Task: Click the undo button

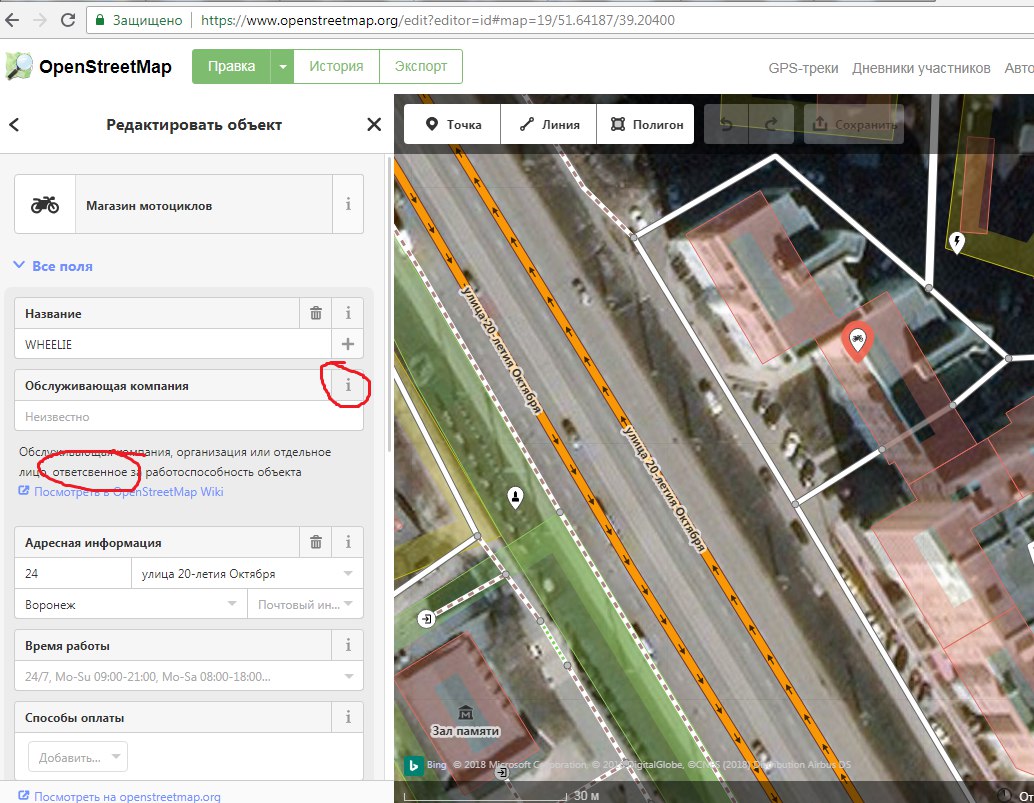Action: [x=726, y=124]
